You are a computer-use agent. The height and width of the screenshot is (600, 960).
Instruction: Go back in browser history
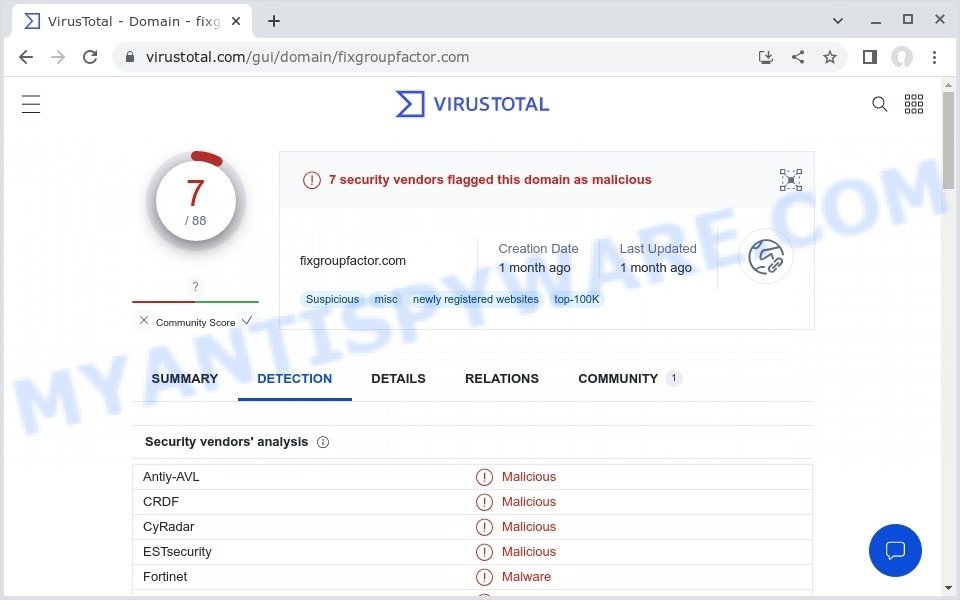click(x=26, y=57)
